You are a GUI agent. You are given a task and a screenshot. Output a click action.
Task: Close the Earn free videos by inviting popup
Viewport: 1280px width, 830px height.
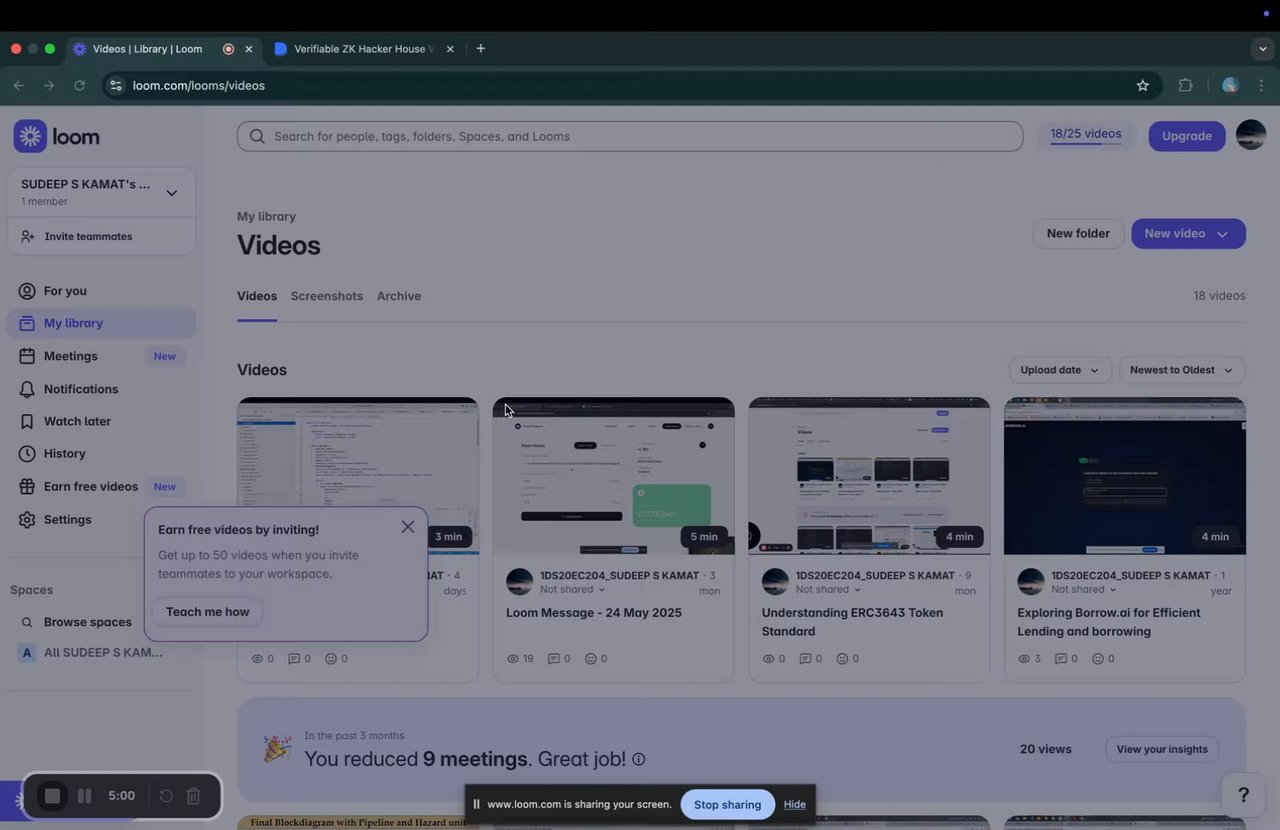click(408, 527)
